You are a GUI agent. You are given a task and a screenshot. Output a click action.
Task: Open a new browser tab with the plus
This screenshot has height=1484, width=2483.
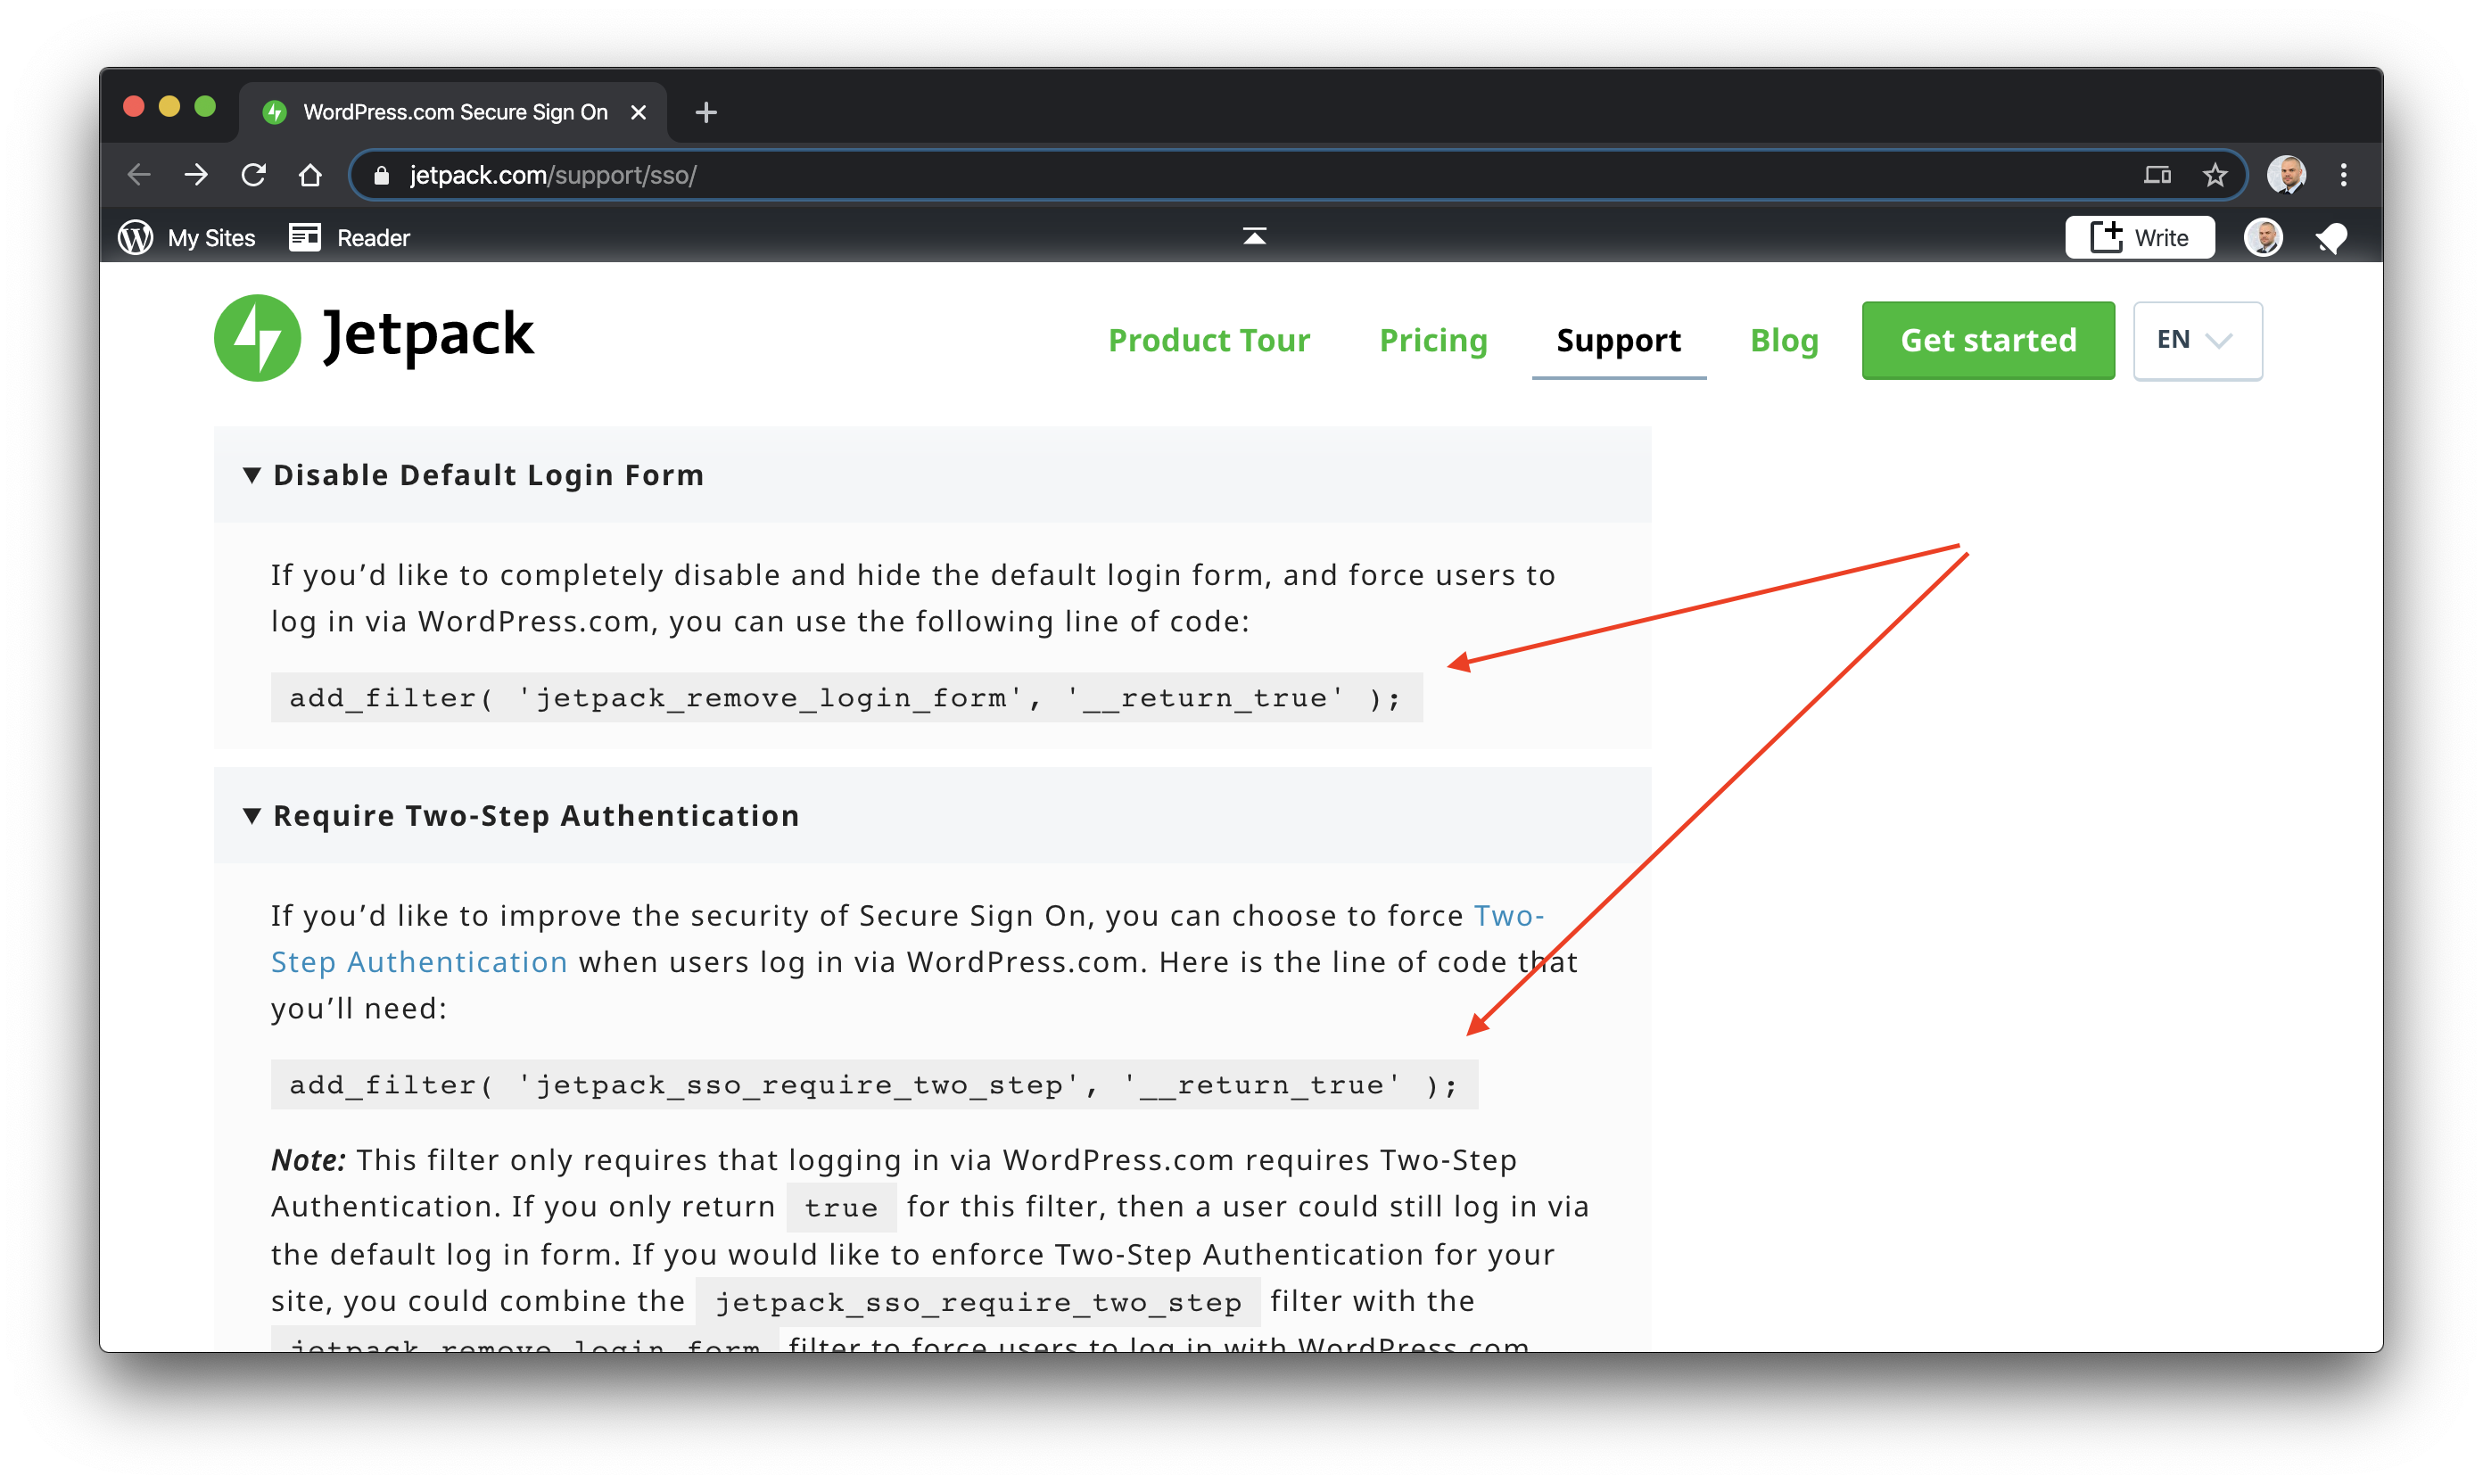[x=706, y=112]
